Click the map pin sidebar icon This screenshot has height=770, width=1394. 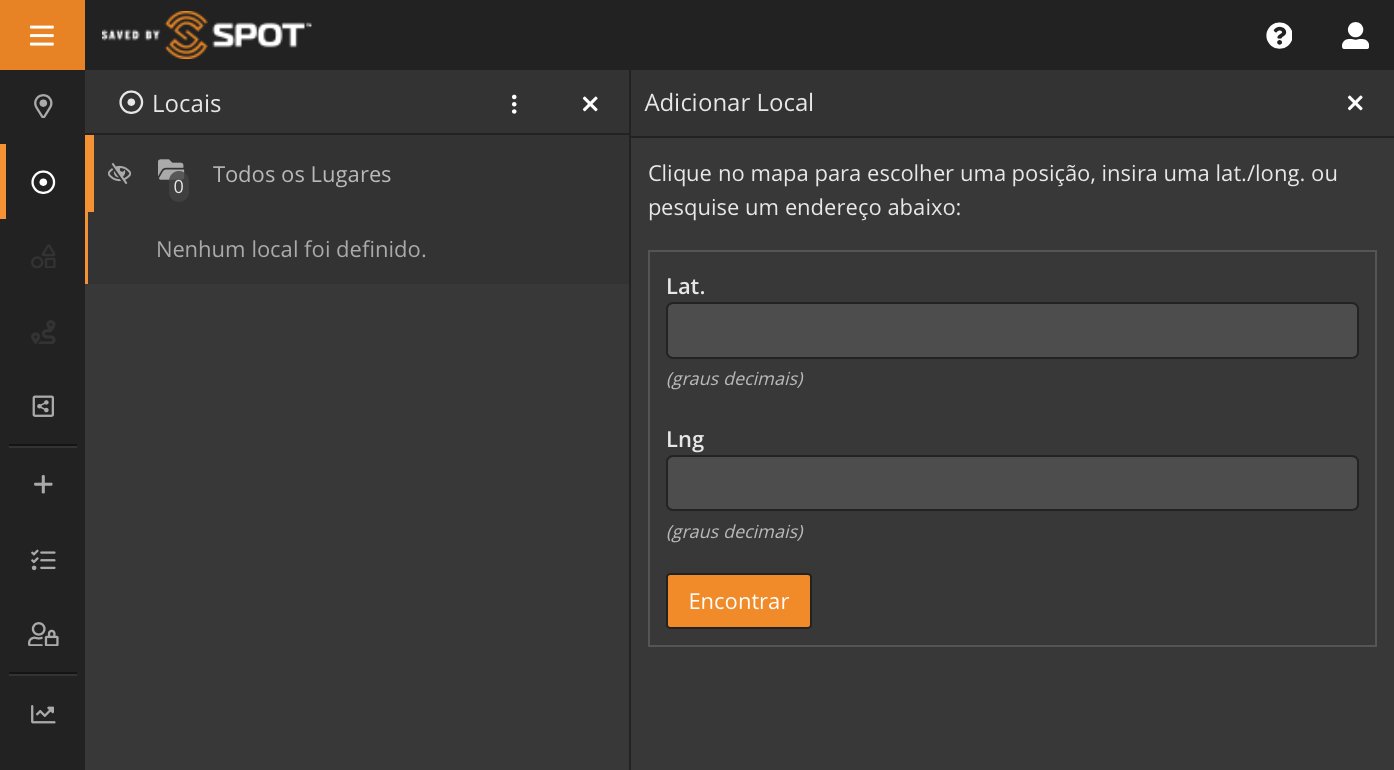tap(43, 106)
